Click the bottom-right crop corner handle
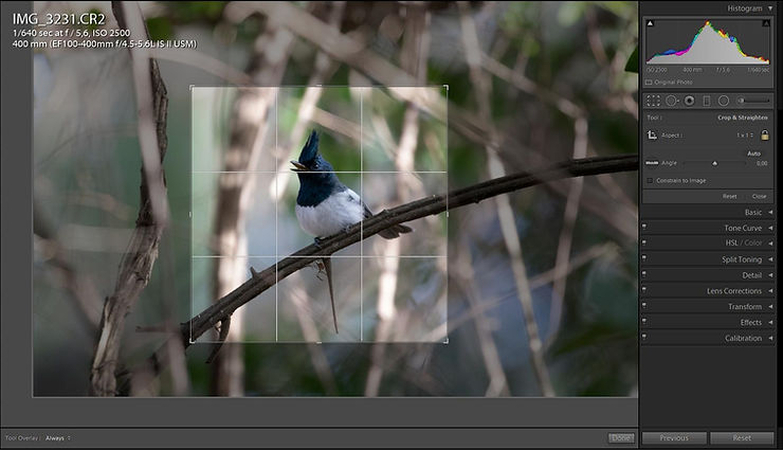This screenshot has width=783, height=450. click(x=446, y=341)
